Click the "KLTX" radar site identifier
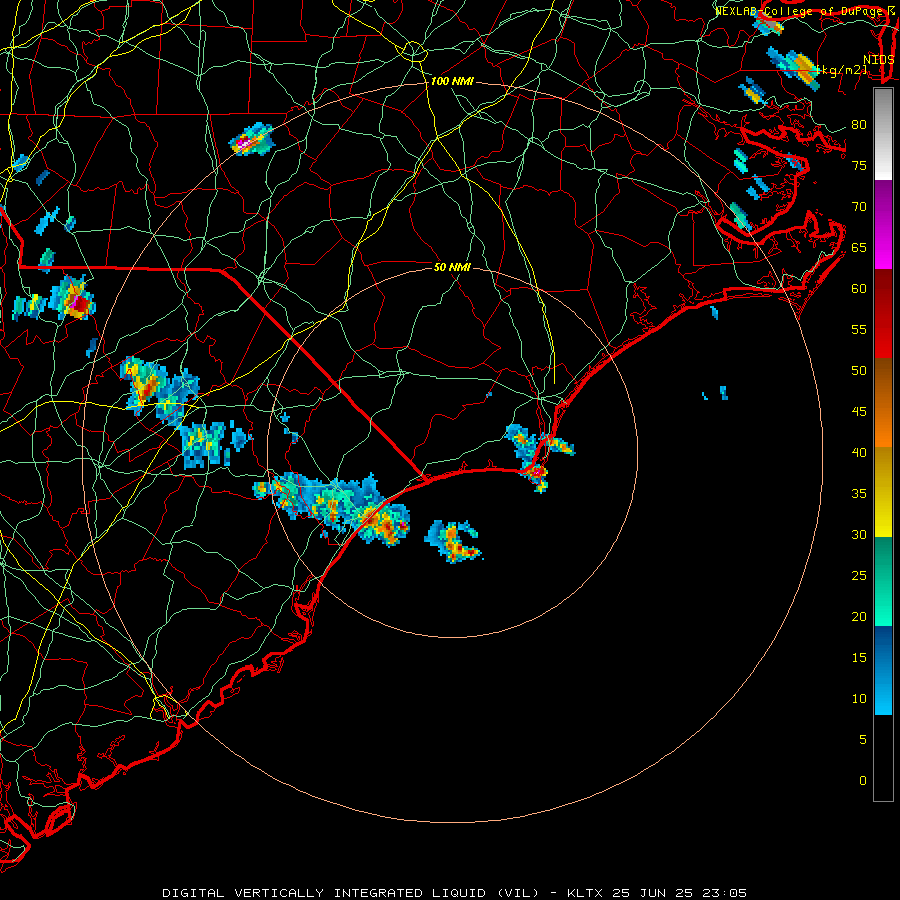Viewport: 900px width, 900px height. coord(584,893)
